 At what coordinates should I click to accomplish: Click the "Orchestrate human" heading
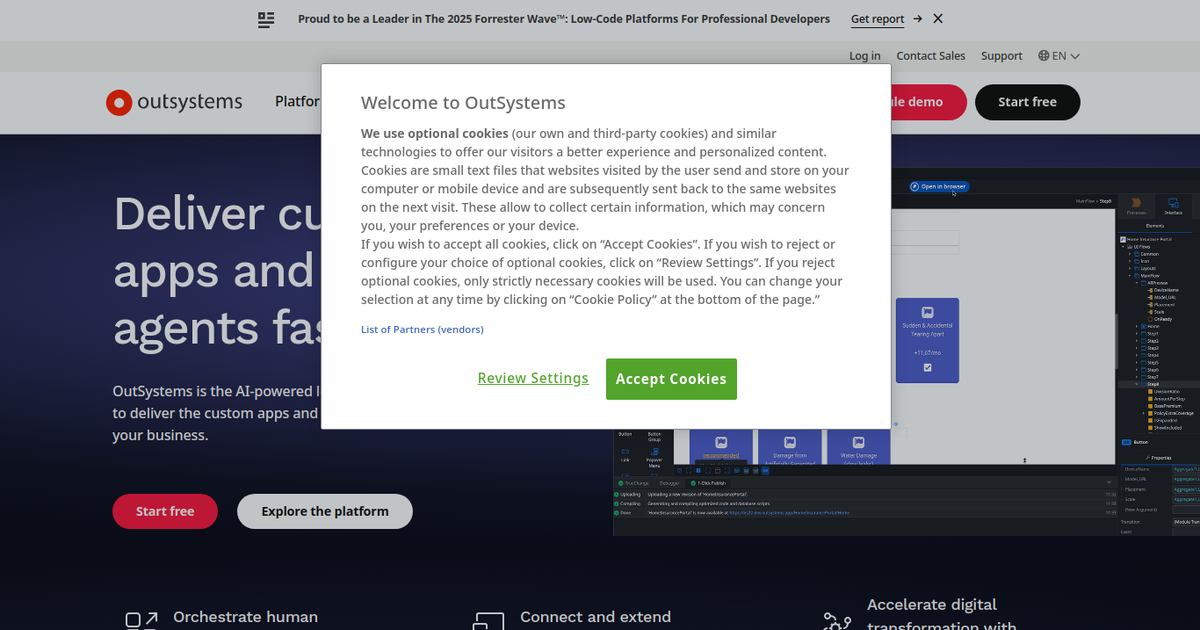coord(246,617)
